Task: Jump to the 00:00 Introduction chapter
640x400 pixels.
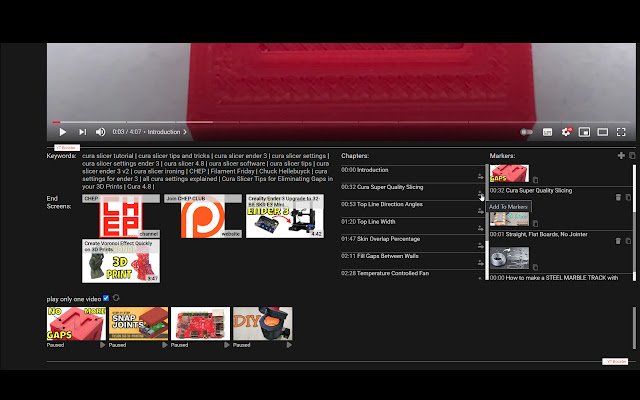Action: coord(364,170)
